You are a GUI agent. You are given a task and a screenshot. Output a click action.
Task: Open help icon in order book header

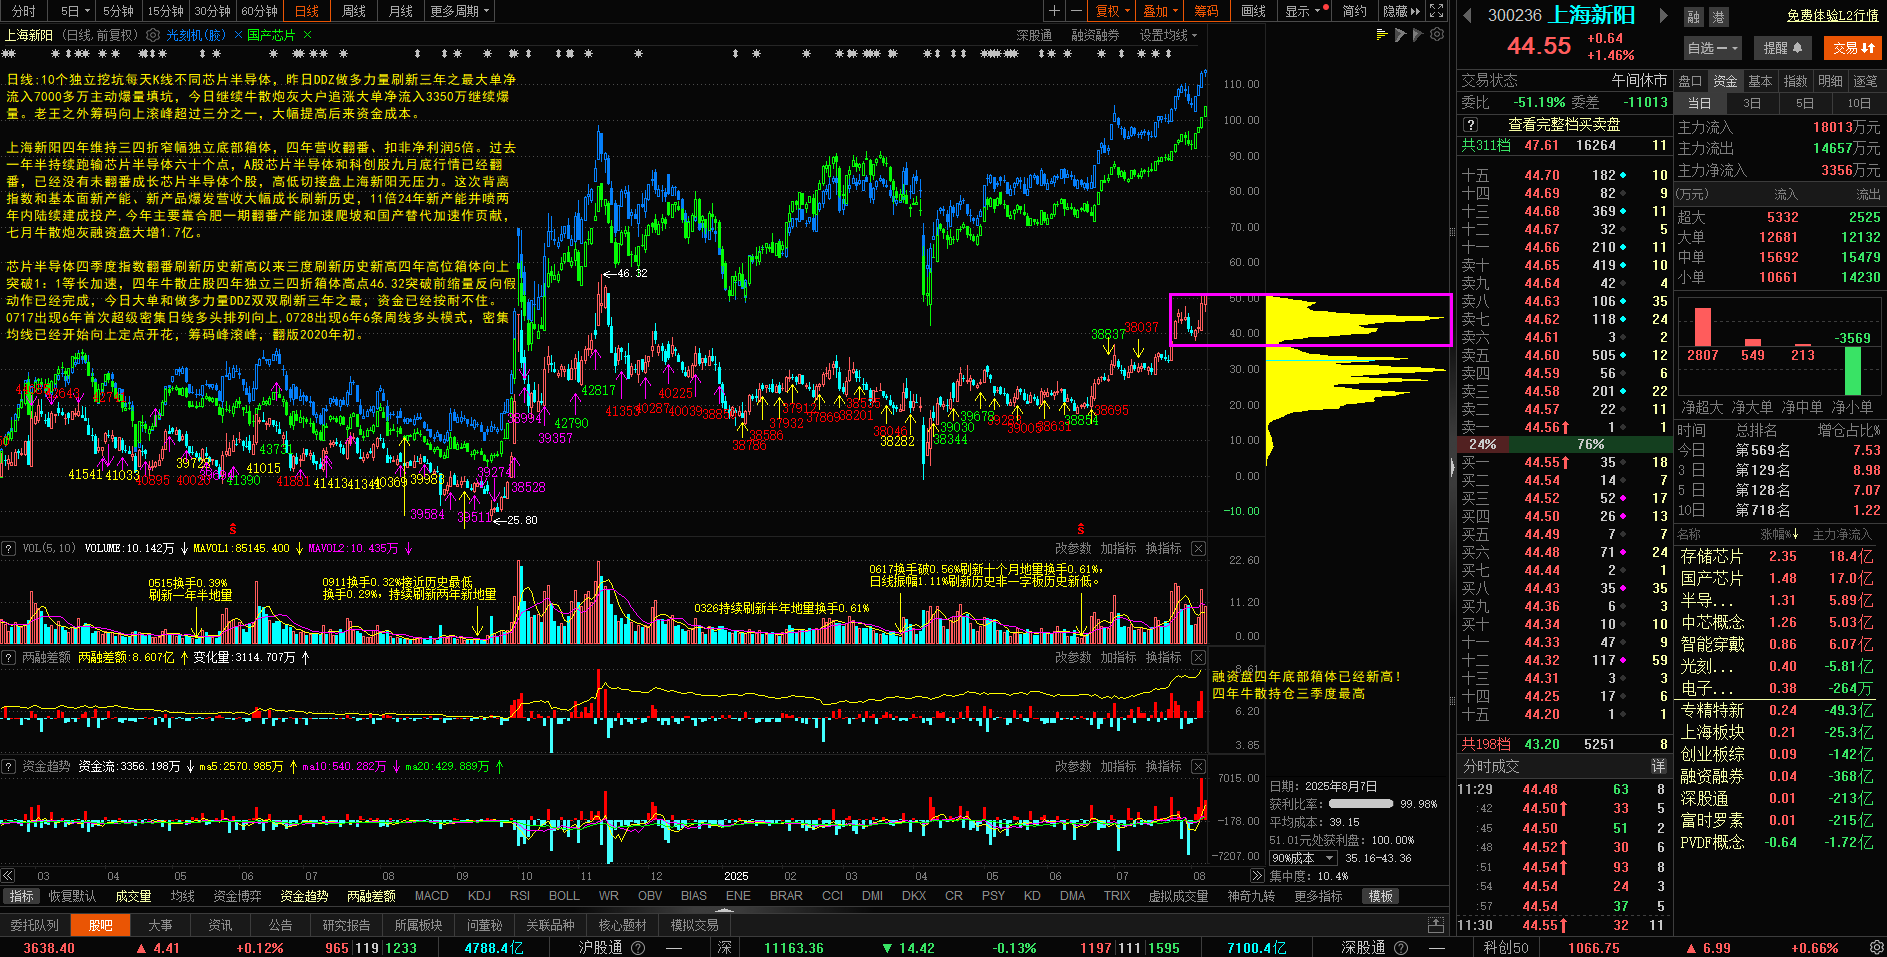pyautogui.click(x=1470, y=125)
